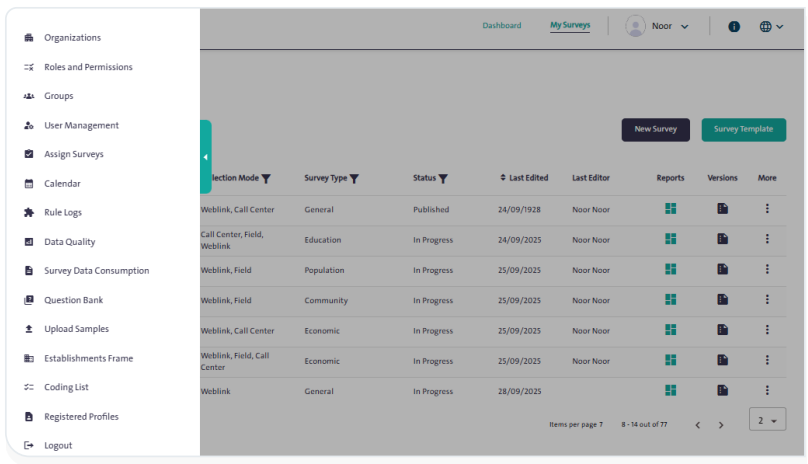
Task: Click the Survey Template button
Action: pos(743,129)
